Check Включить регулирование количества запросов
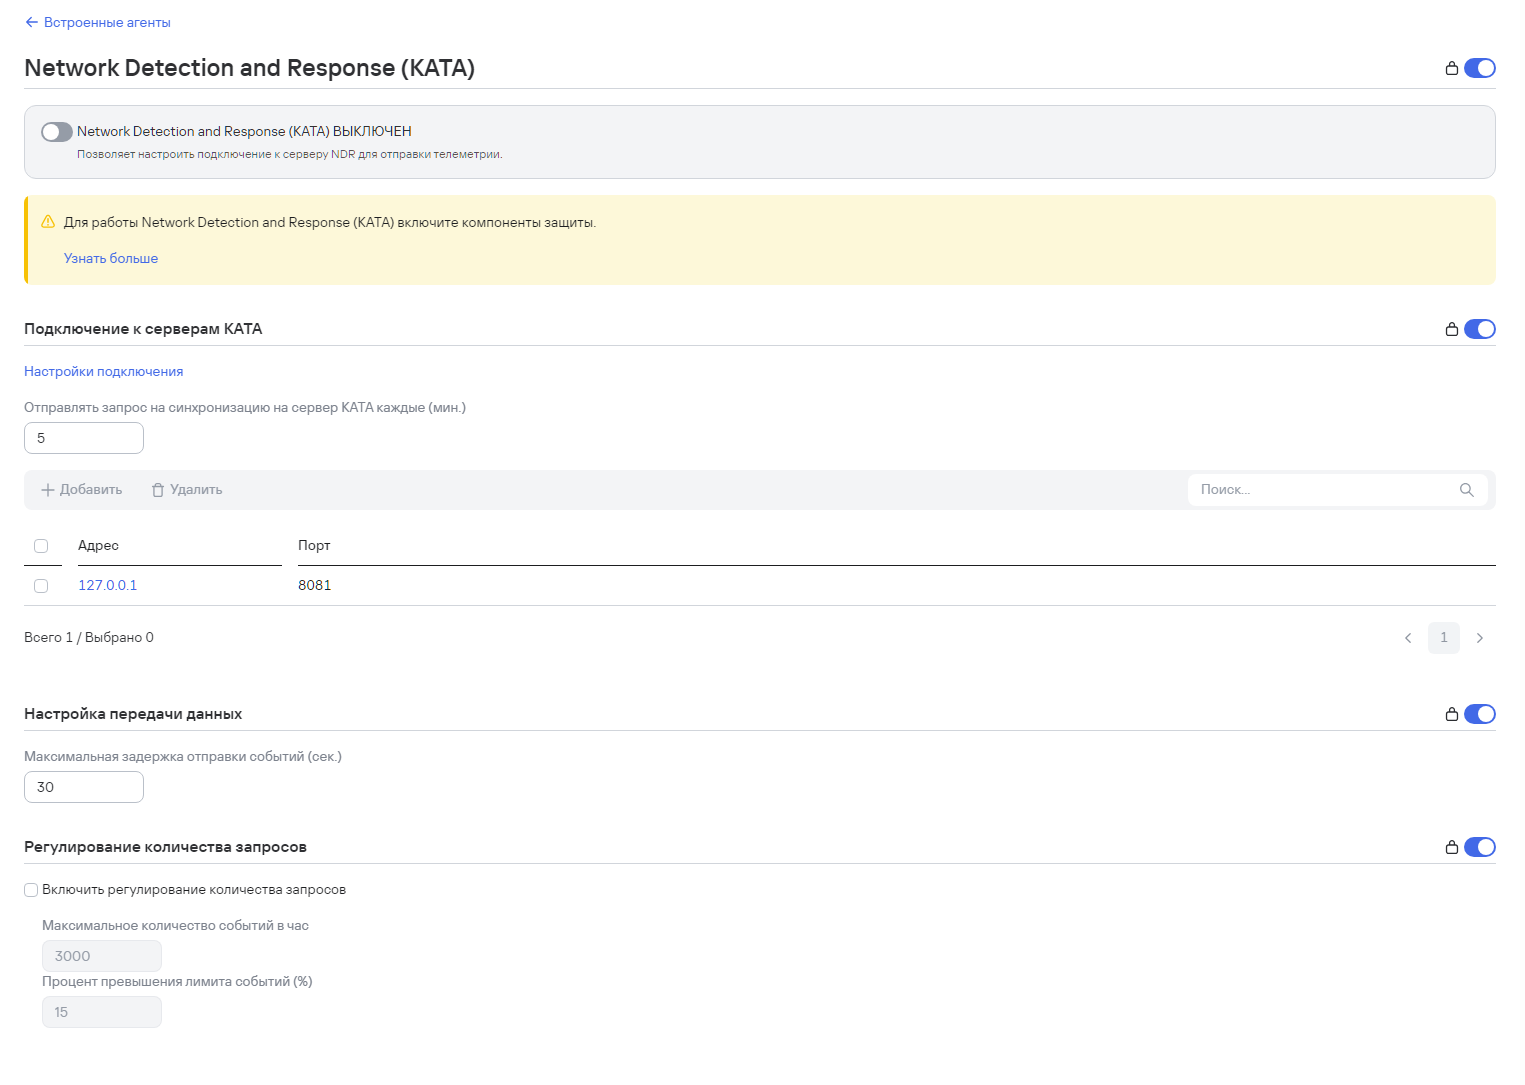This screenshot has height=1085, width=1525. (x=31, y=890)
